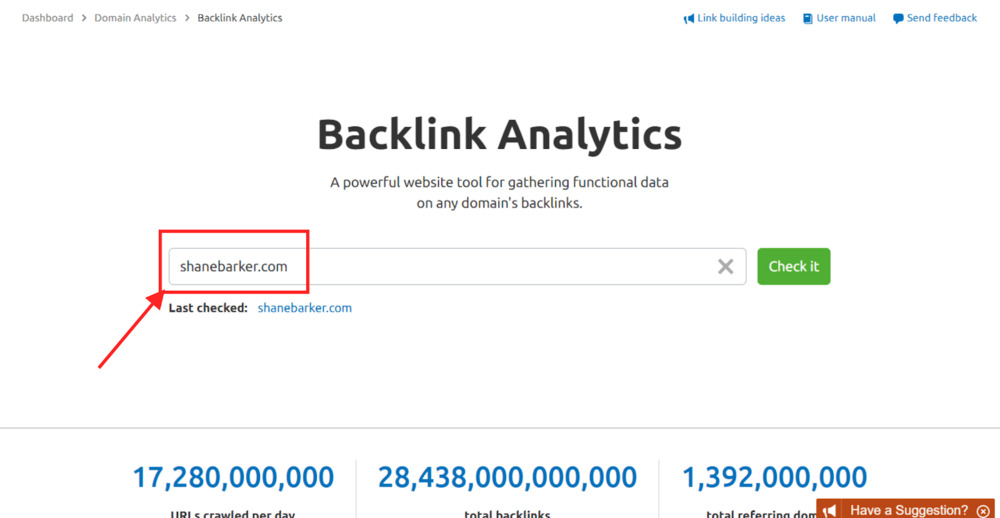Image resolution: width=1000 pixels, height=518 pixels.
Task: Open the last checked shanebarker.com link
Action: point(304,308)
